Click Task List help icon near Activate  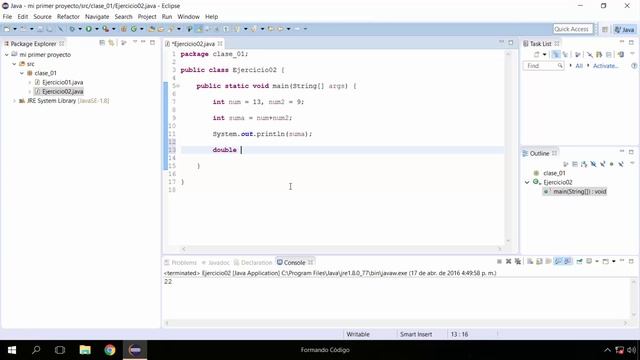pos(634,66)
